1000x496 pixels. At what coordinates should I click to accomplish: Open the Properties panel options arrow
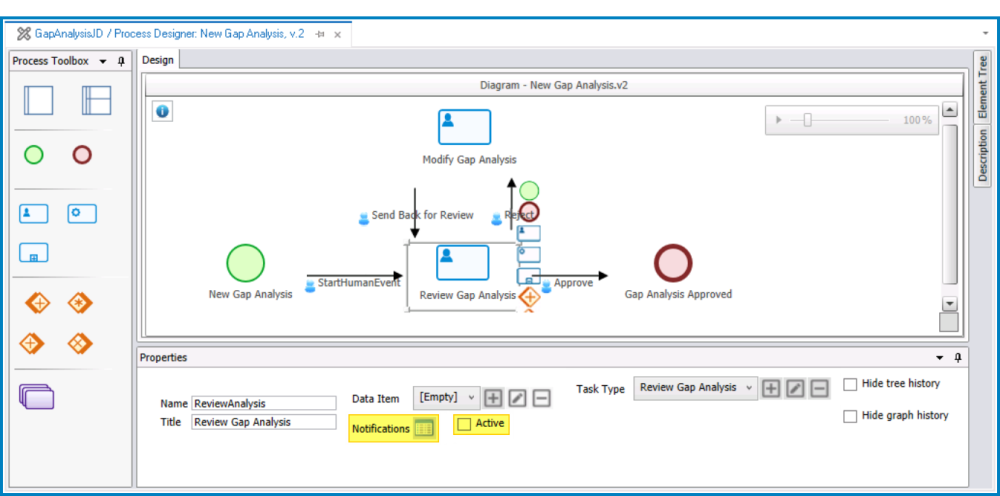tap(939, 358)
